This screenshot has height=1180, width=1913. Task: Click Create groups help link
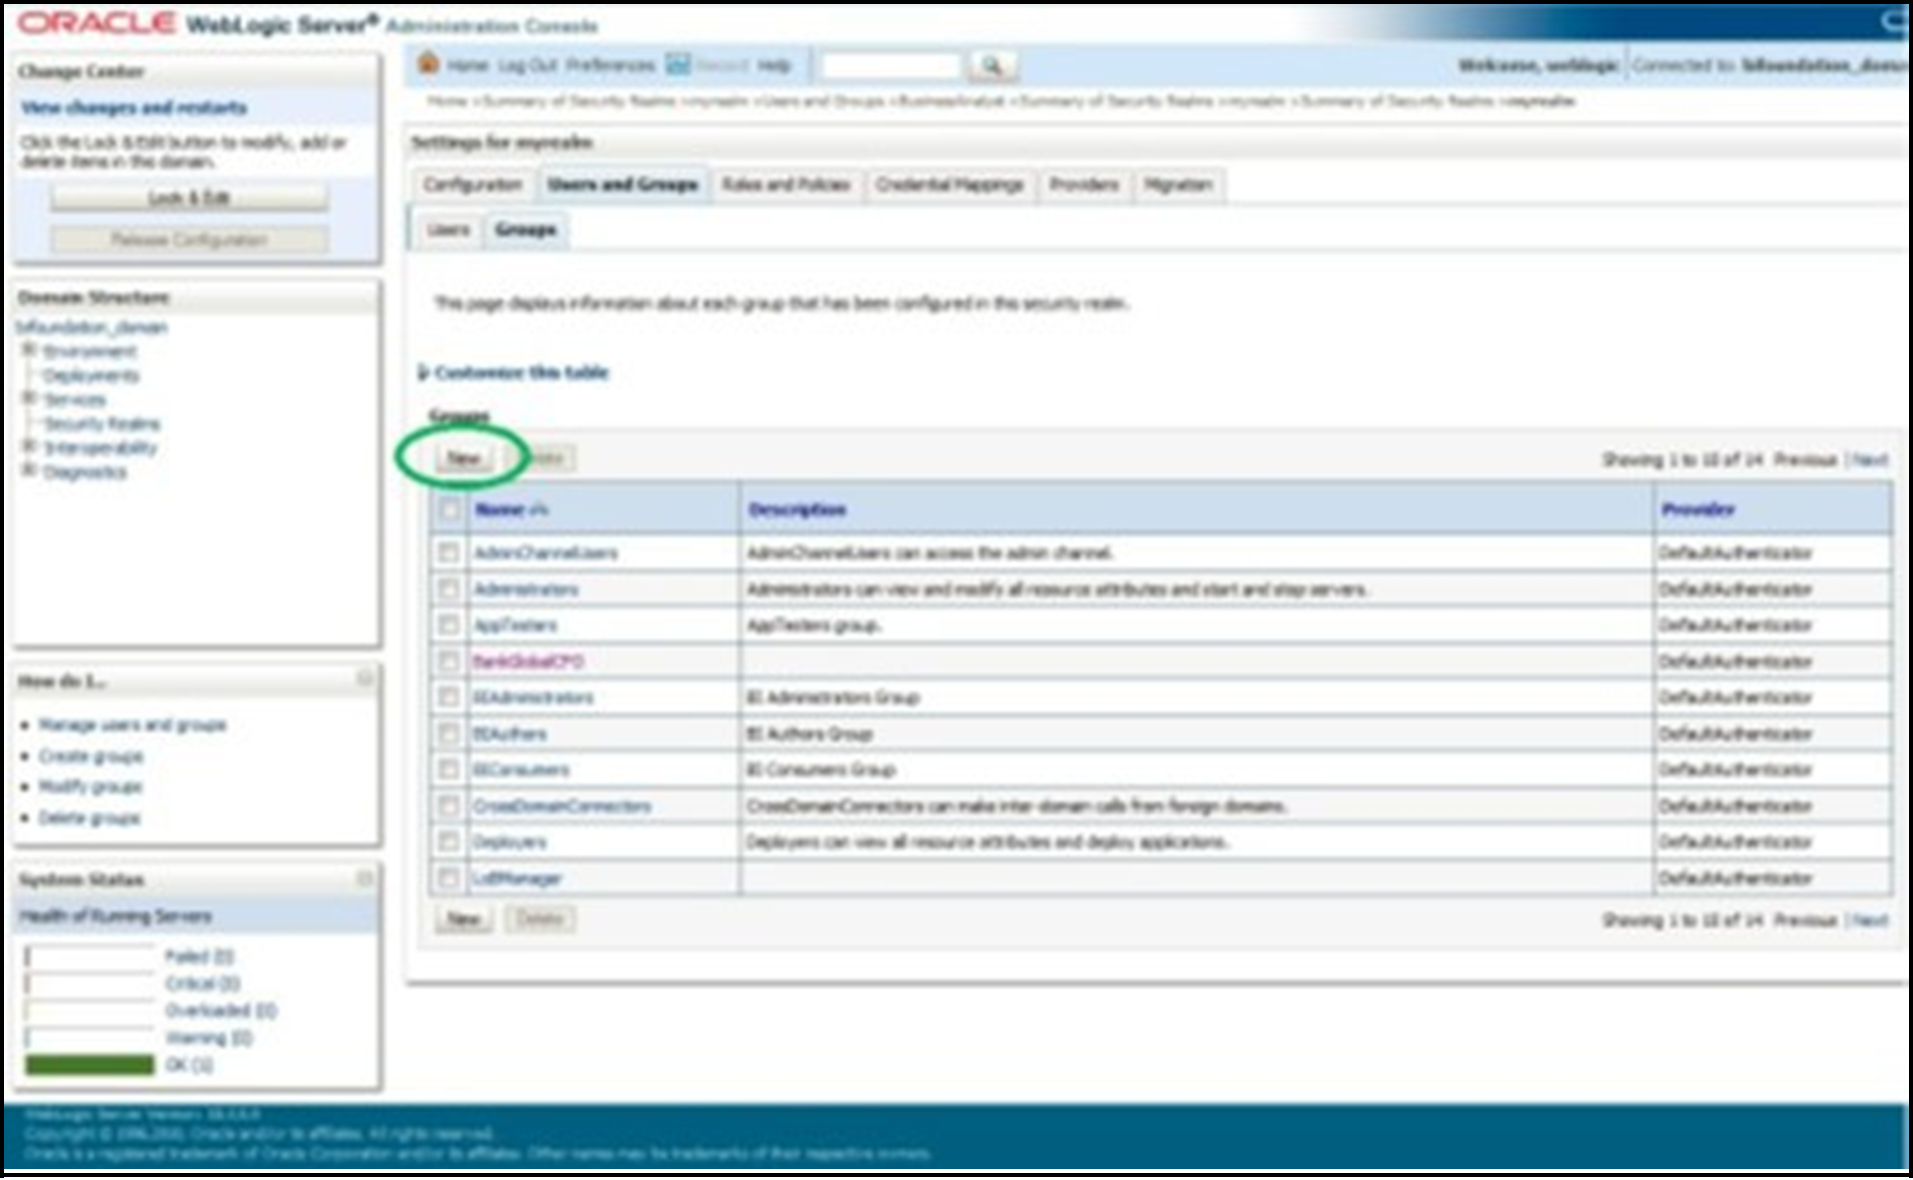click(x=90, y=756)
